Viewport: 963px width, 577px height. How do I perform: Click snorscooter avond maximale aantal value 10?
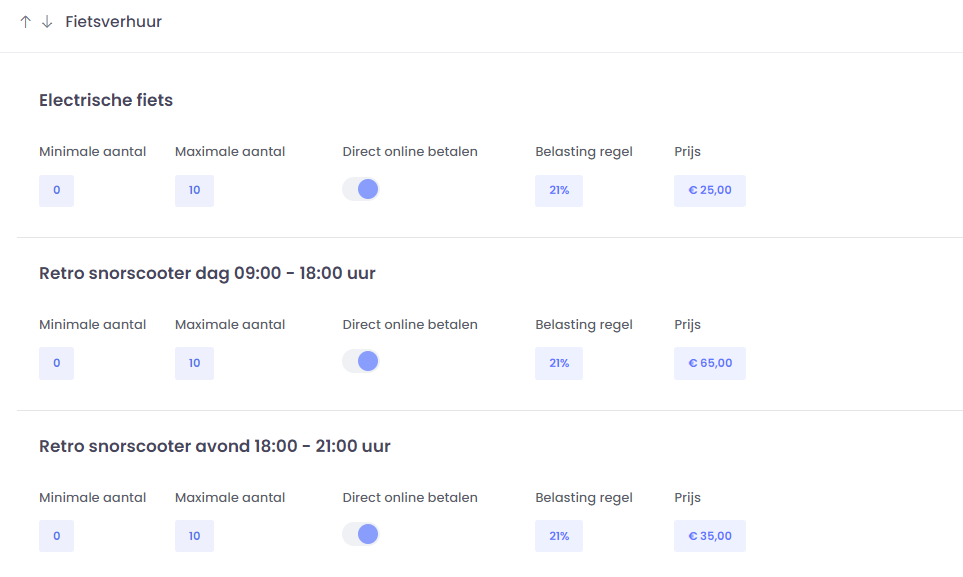point(194,536)
